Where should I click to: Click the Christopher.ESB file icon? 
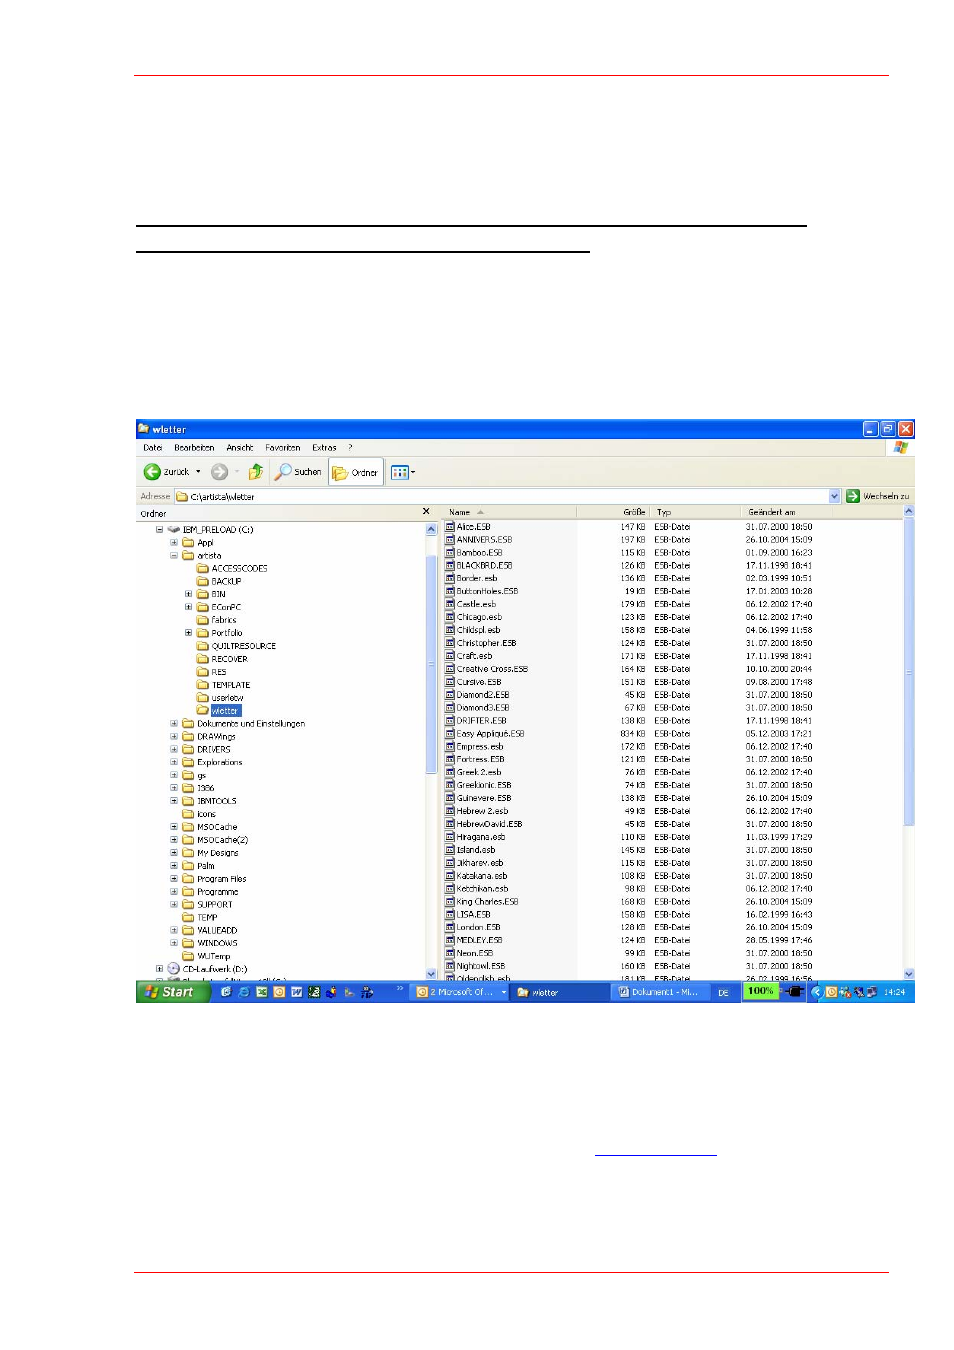point(450,643)
